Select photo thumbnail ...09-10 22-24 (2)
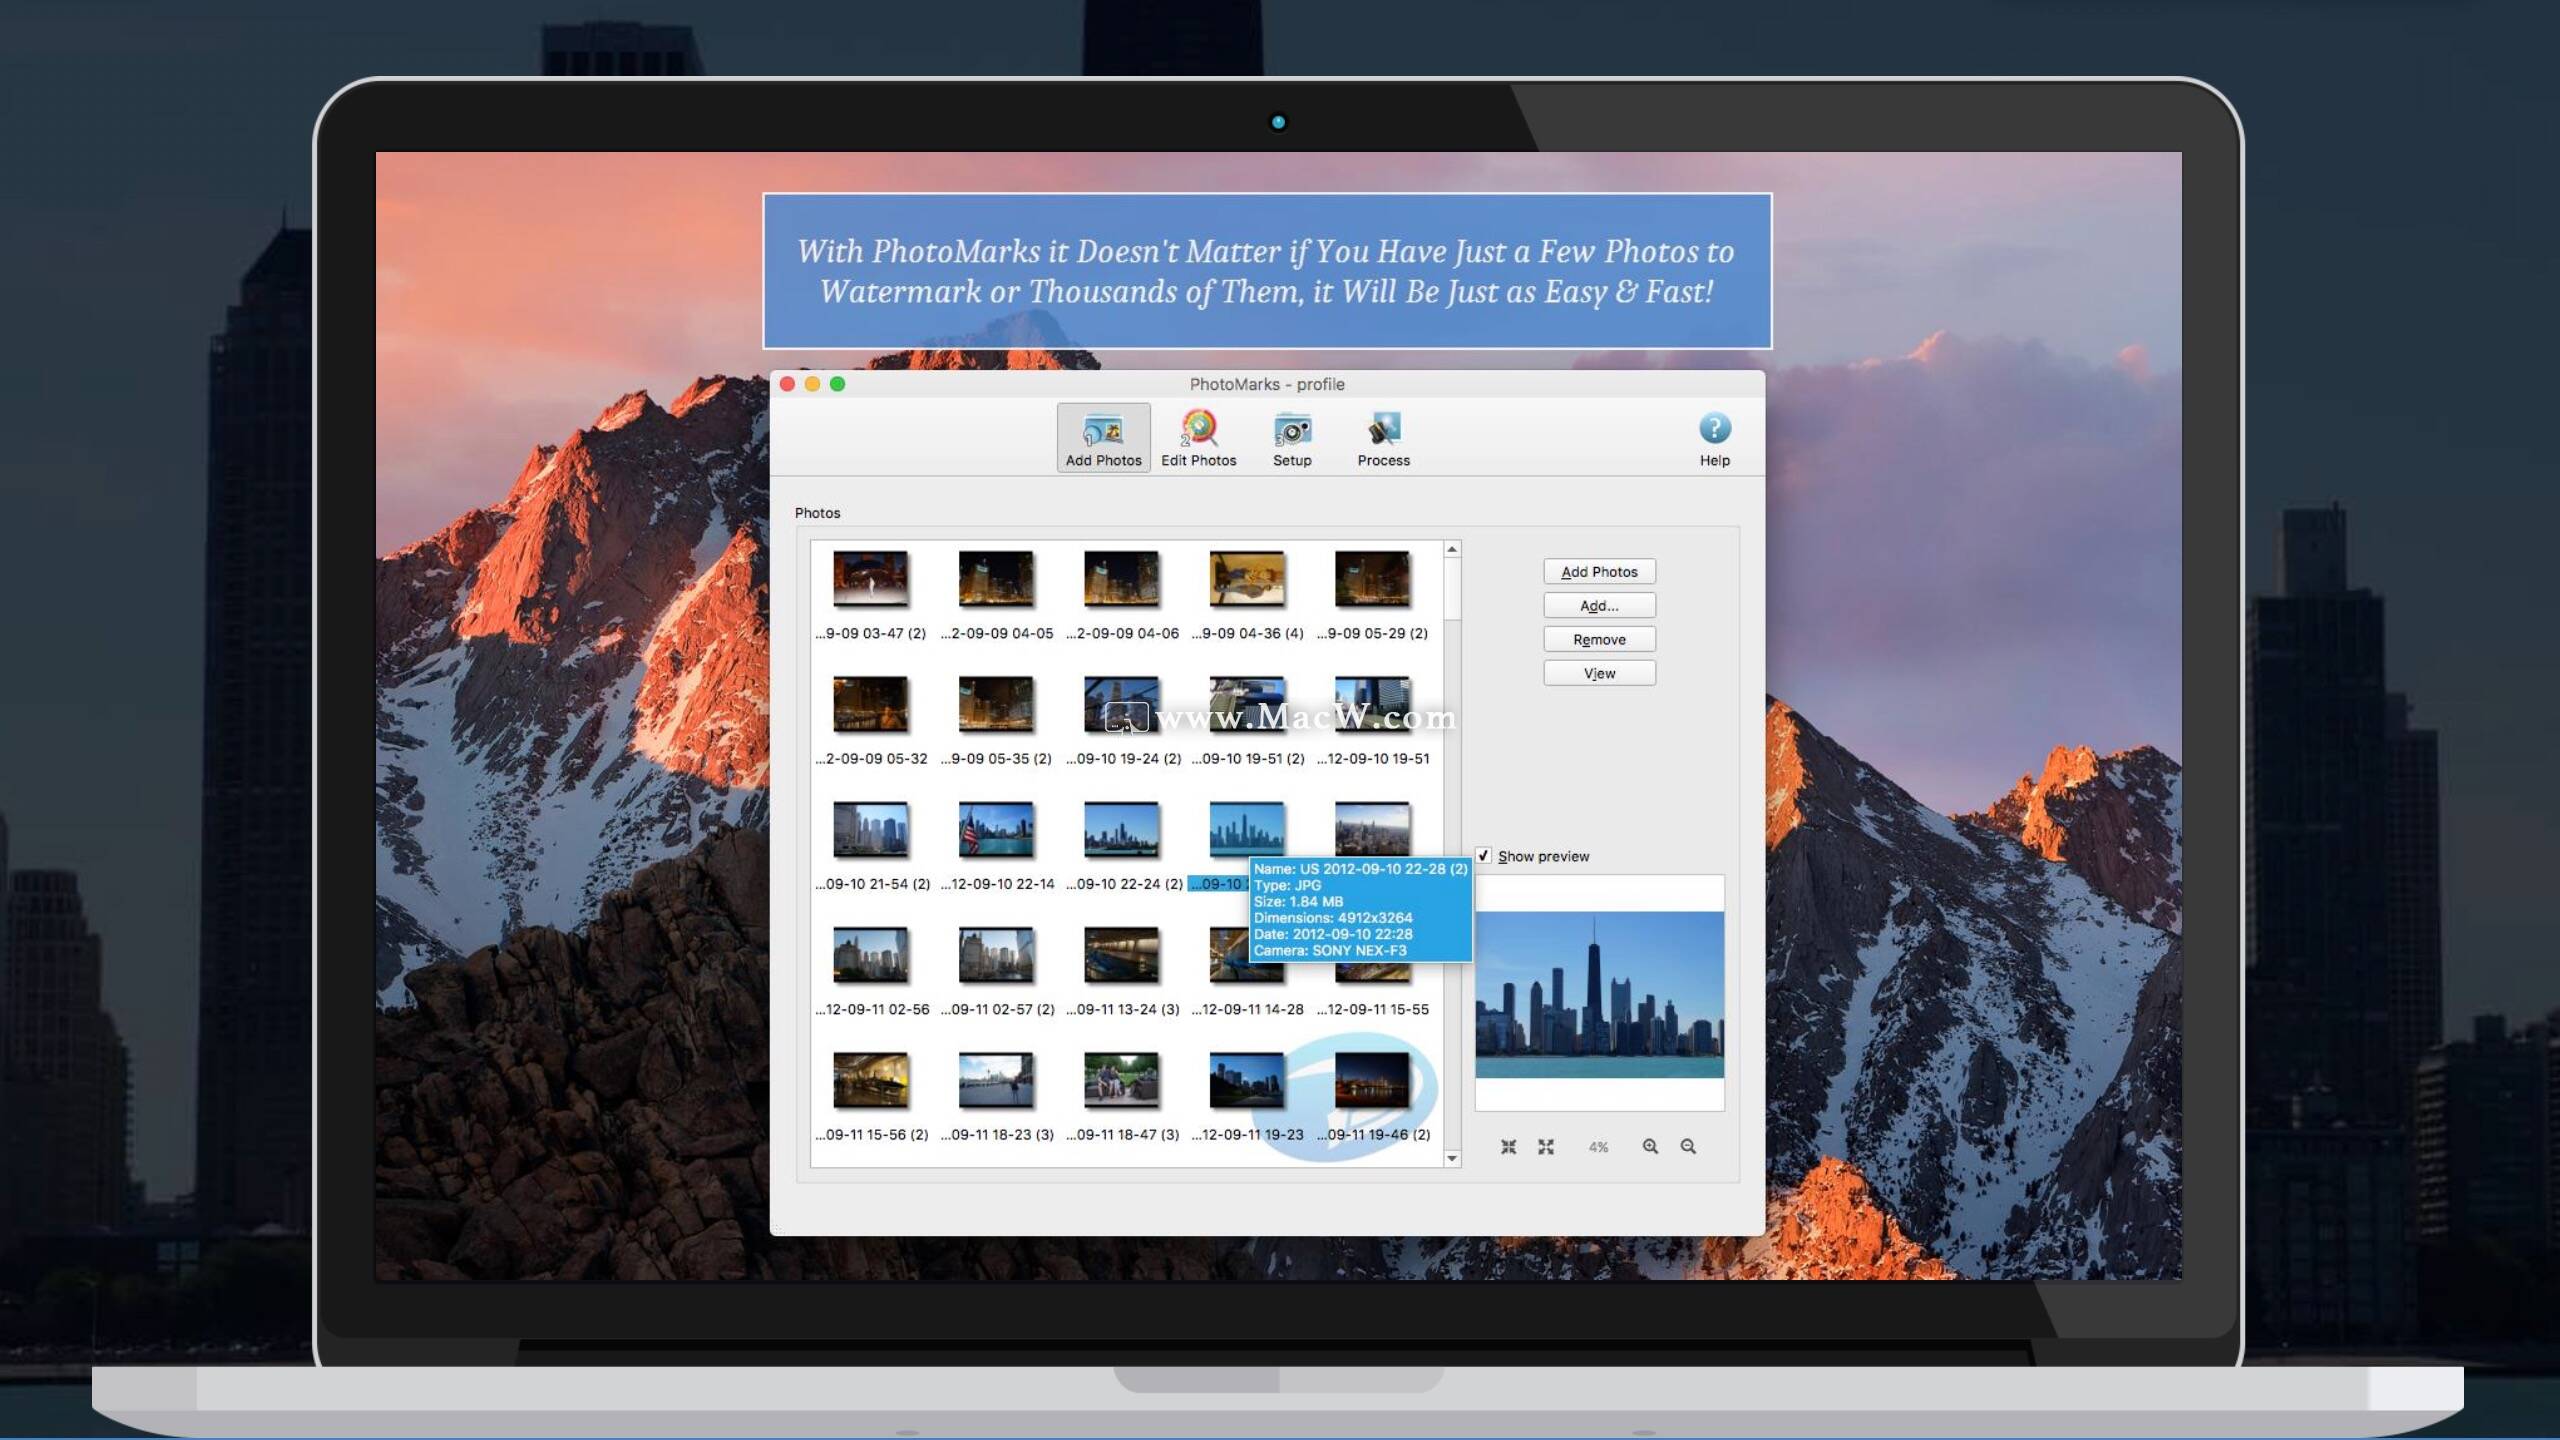 click(x=1121, y=829)
